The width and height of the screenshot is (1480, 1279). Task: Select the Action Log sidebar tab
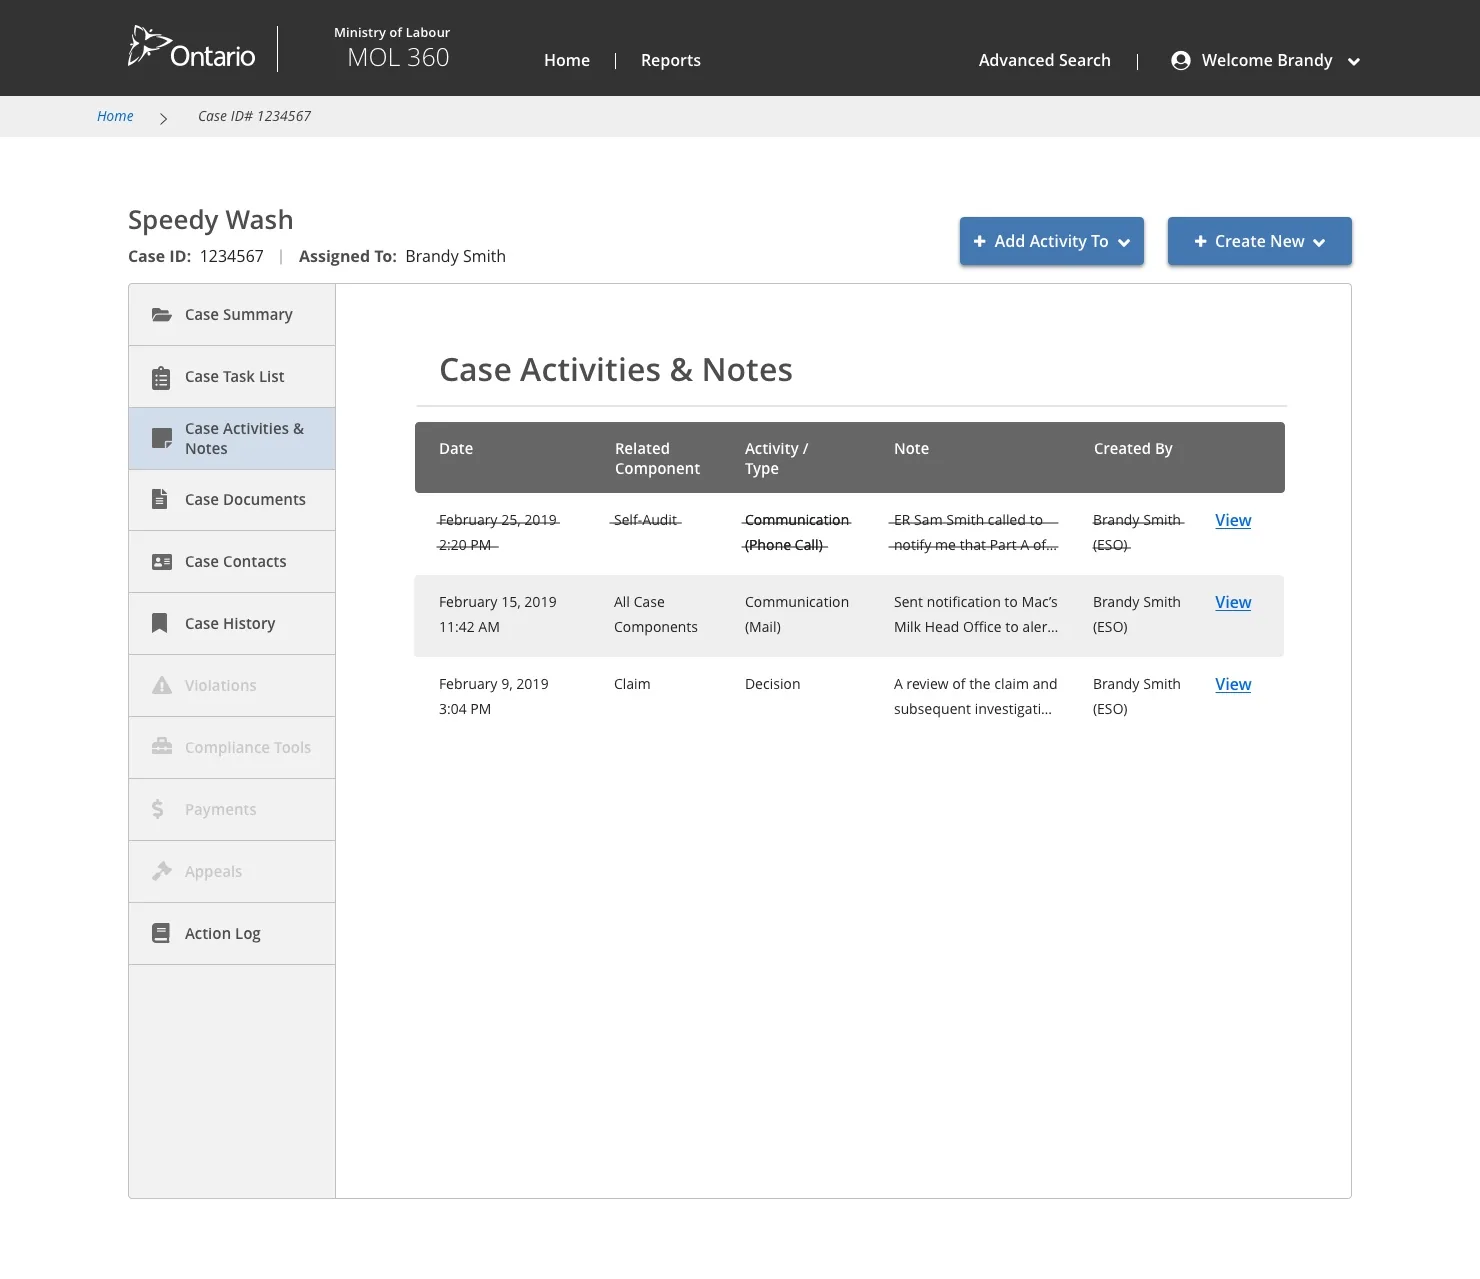(x=232, y=934)
